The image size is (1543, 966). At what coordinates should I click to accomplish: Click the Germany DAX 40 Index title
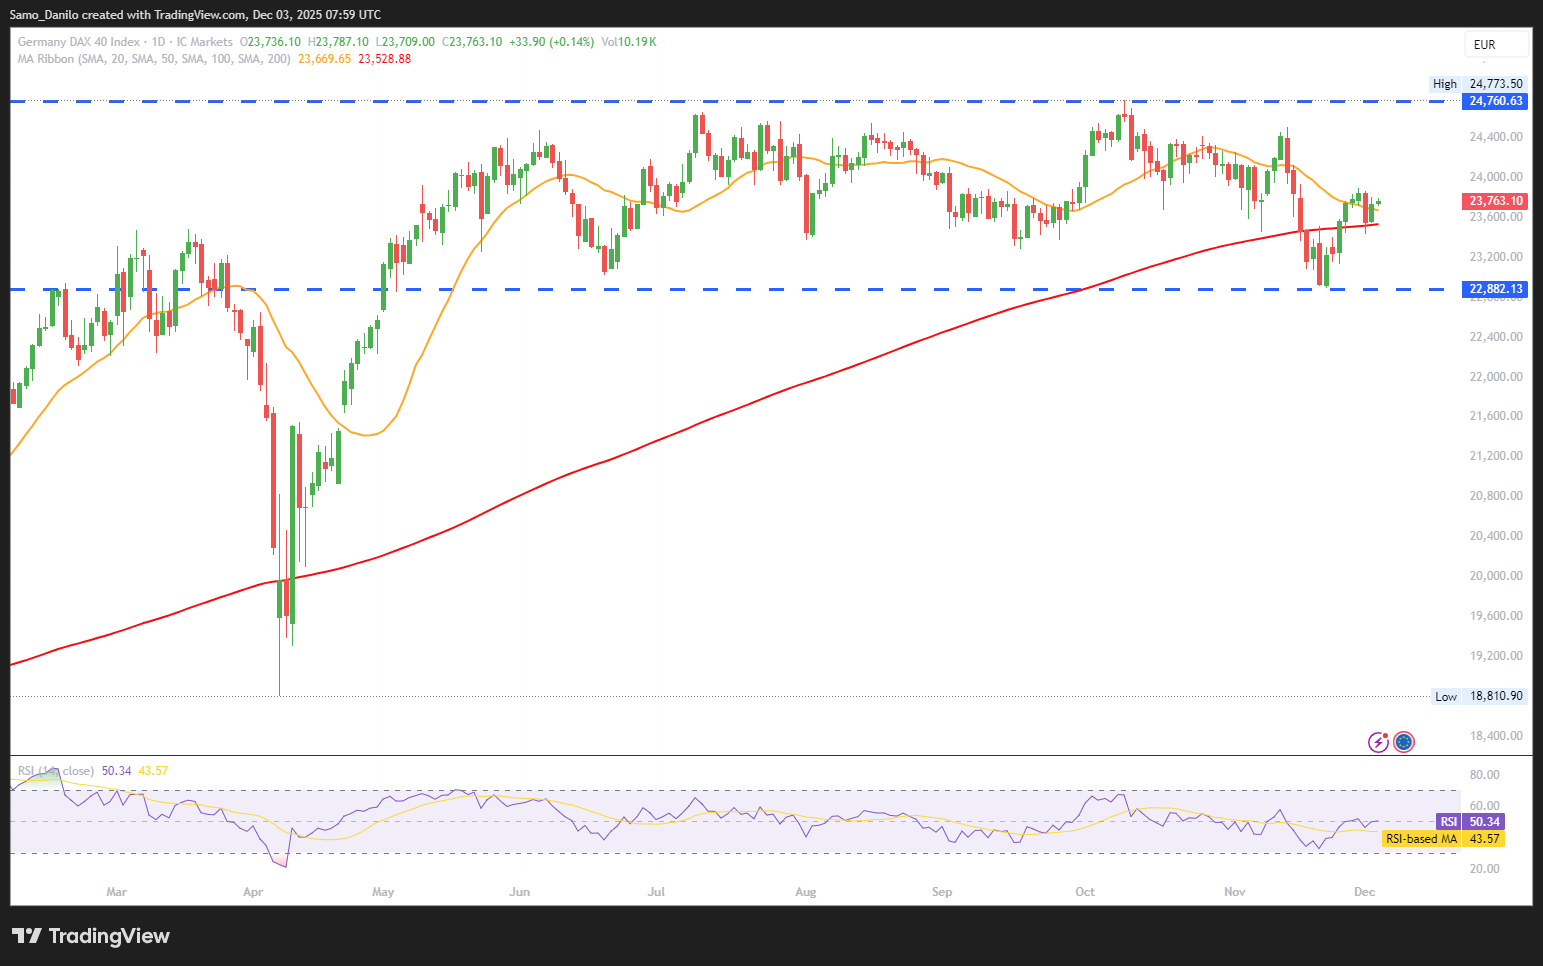pyautogui.click(x=79, y=42)
